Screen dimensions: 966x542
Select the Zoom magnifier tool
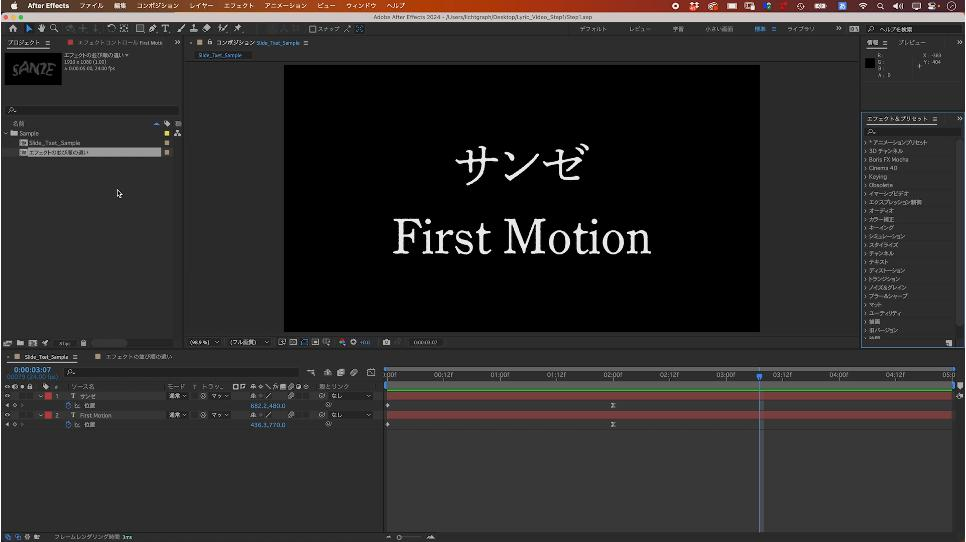point(54,28)
